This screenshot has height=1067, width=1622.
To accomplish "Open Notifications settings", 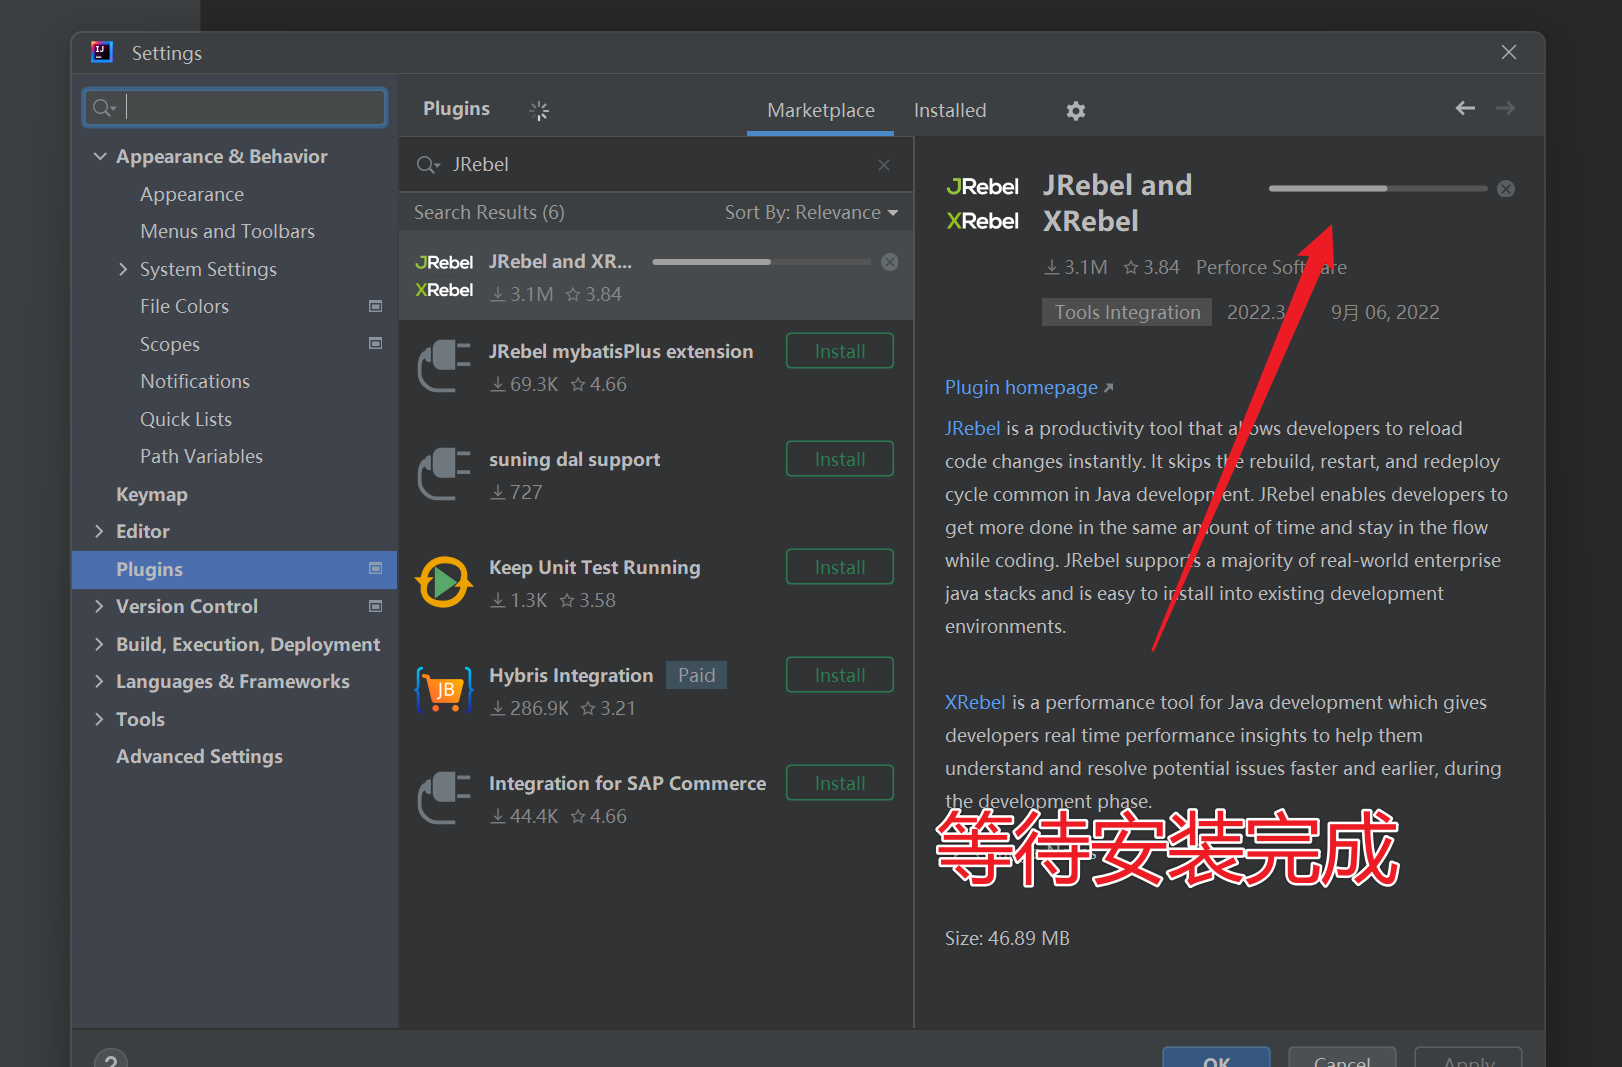I will pos(195,381).
